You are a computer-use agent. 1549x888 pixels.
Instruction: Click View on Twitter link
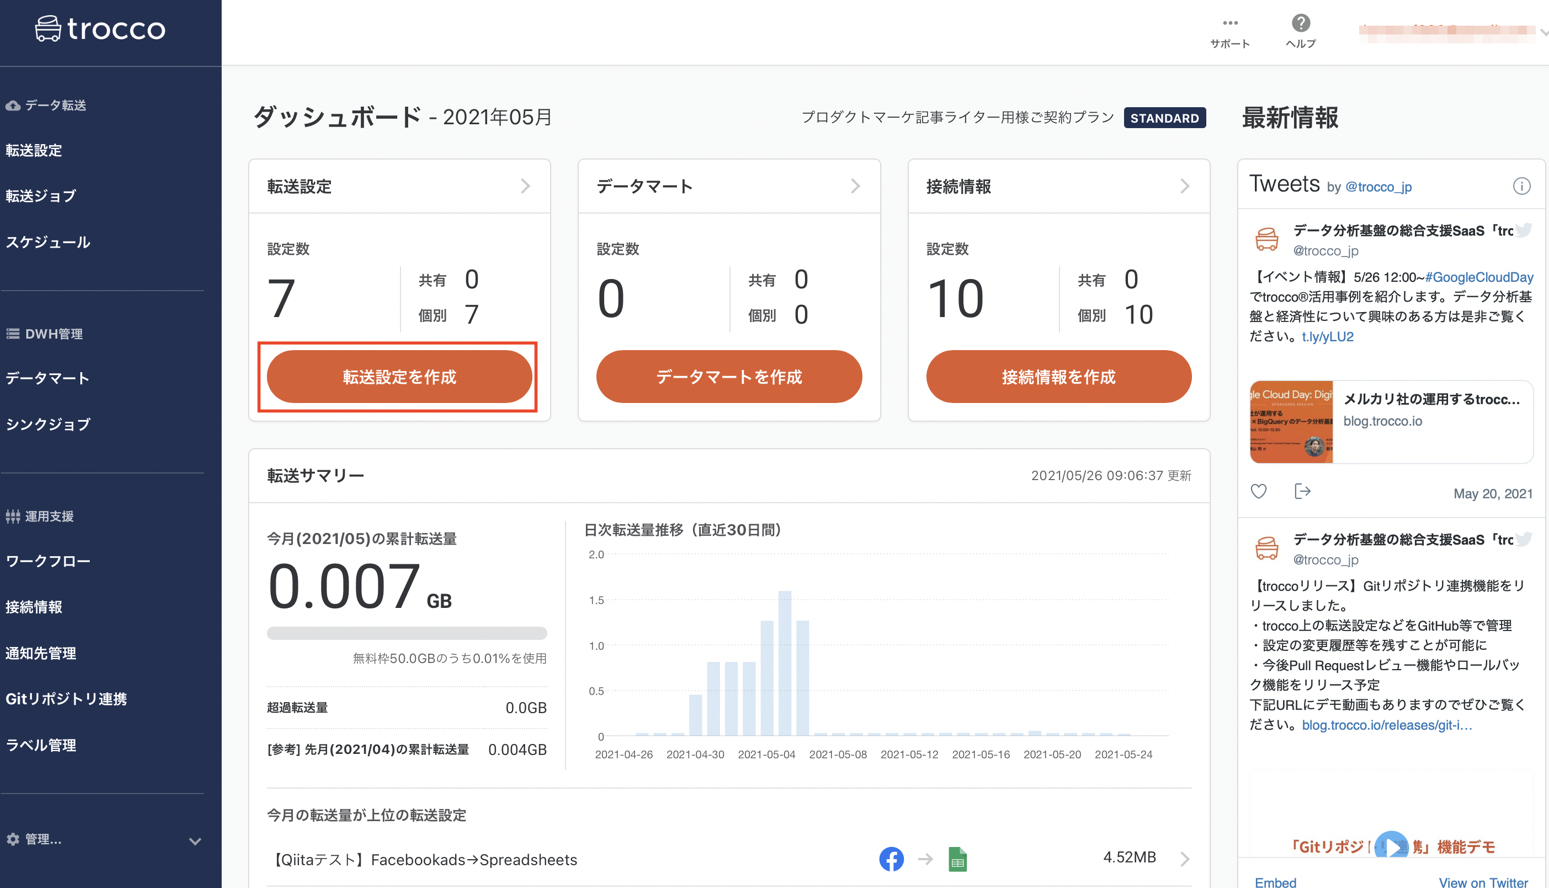click(1483, 882)
